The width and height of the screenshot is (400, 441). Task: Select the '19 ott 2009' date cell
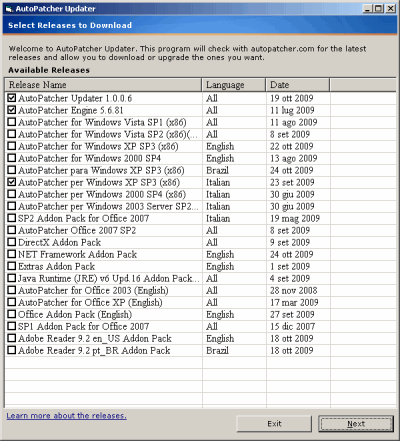click(x=292, y=98)
